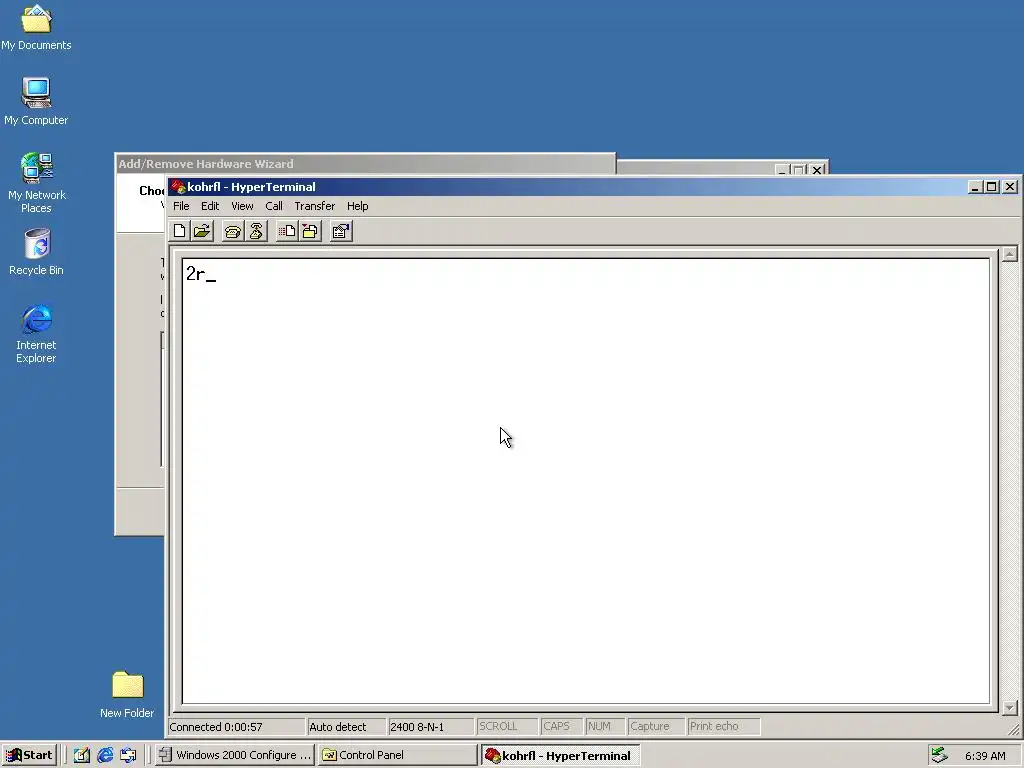Image resolution: width=1024 pixels, height=768 pixels.
Task: Select the My Computer desktop icon
Action: click(x=36, y=101)
